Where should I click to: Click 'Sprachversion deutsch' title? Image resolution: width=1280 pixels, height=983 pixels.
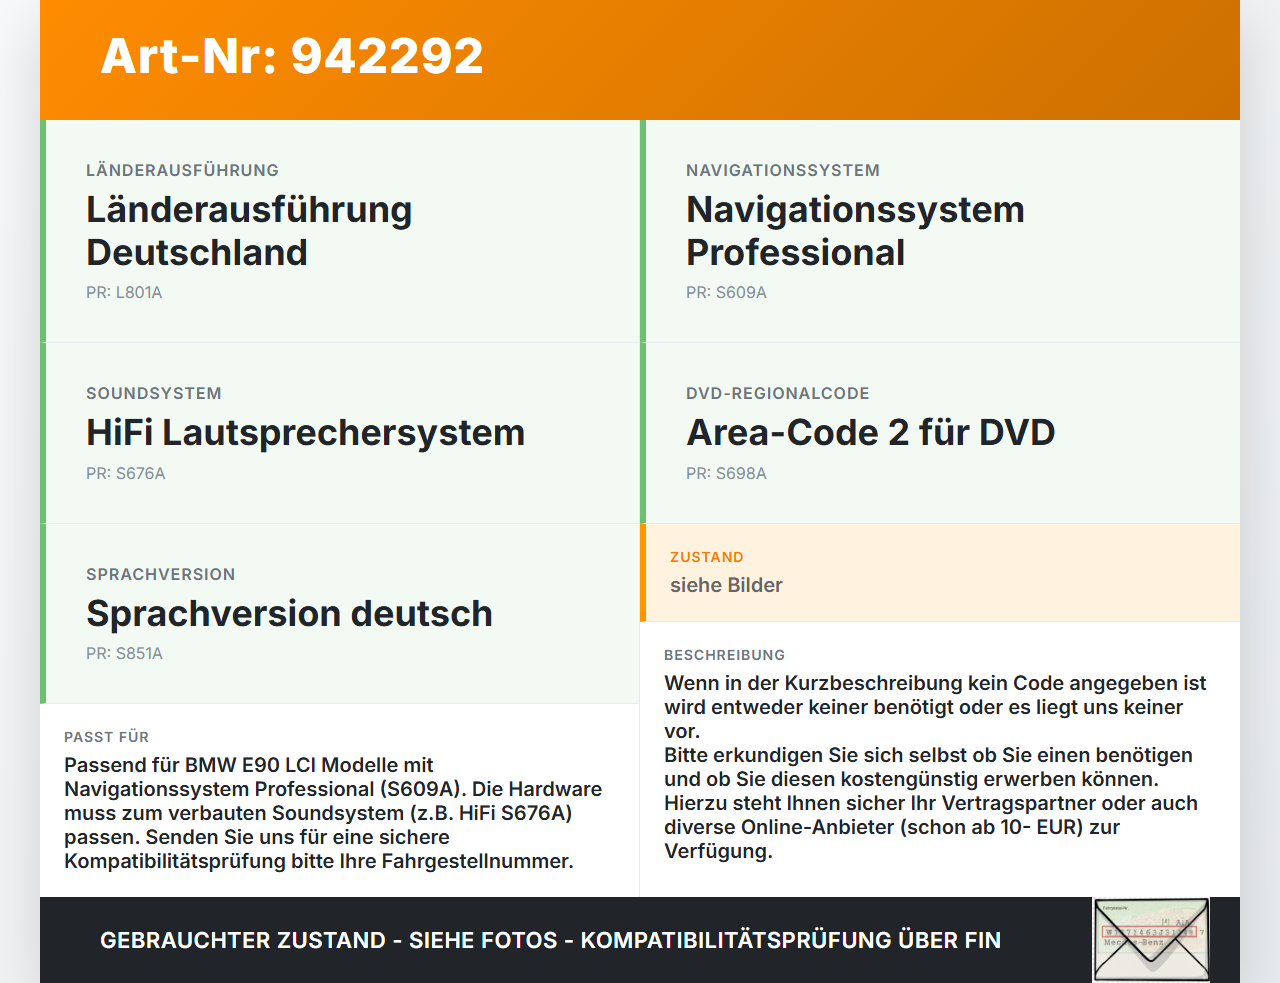[289, 614]
